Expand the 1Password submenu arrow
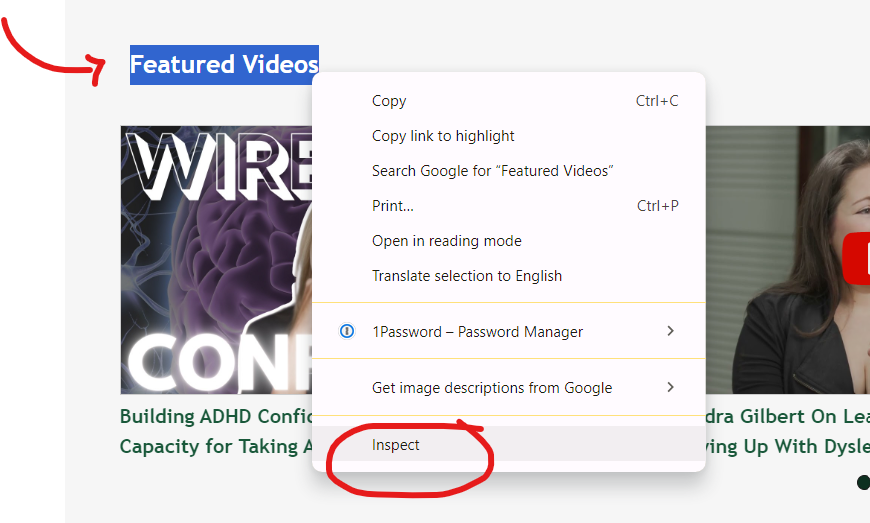Image resolution: width=870 pixels, height=523 pixels. click(x=670, y=331)
